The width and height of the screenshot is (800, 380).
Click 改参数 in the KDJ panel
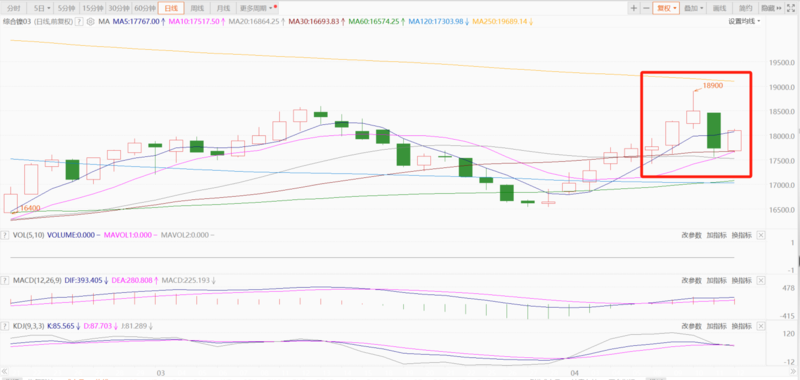coord(692,325)
